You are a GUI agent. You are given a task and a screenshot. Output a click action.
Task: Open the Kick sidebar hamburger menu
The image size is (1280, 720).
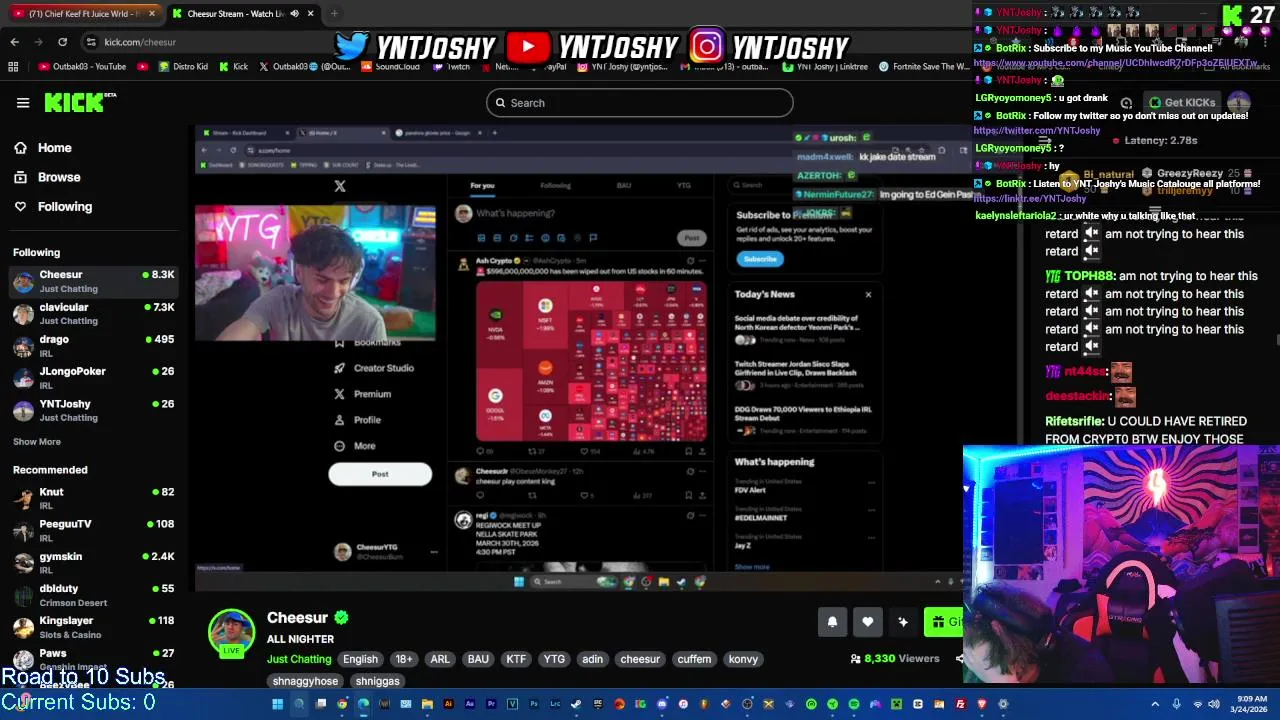[x=22, y=102]
